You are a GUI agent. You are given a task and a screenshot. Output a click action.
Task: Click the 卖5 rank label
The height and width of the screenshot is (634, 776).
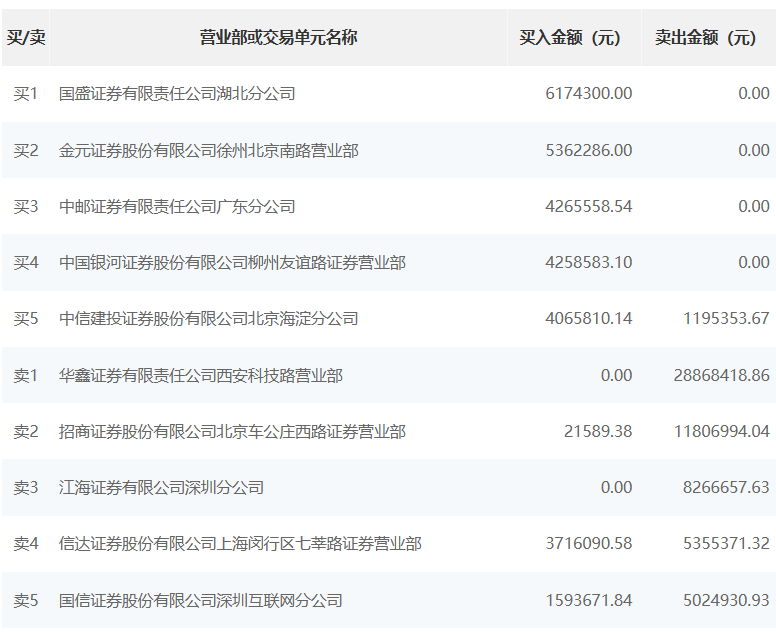25,600
